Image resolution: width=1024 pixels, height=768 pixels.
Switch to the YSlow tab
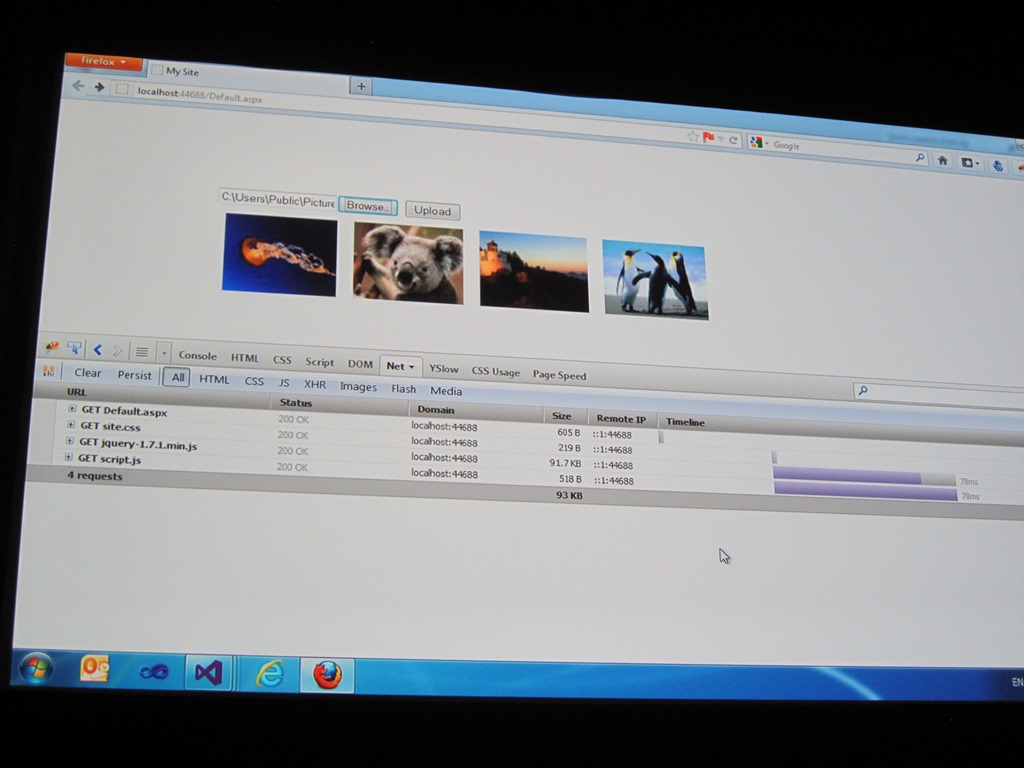pos(443,368)
